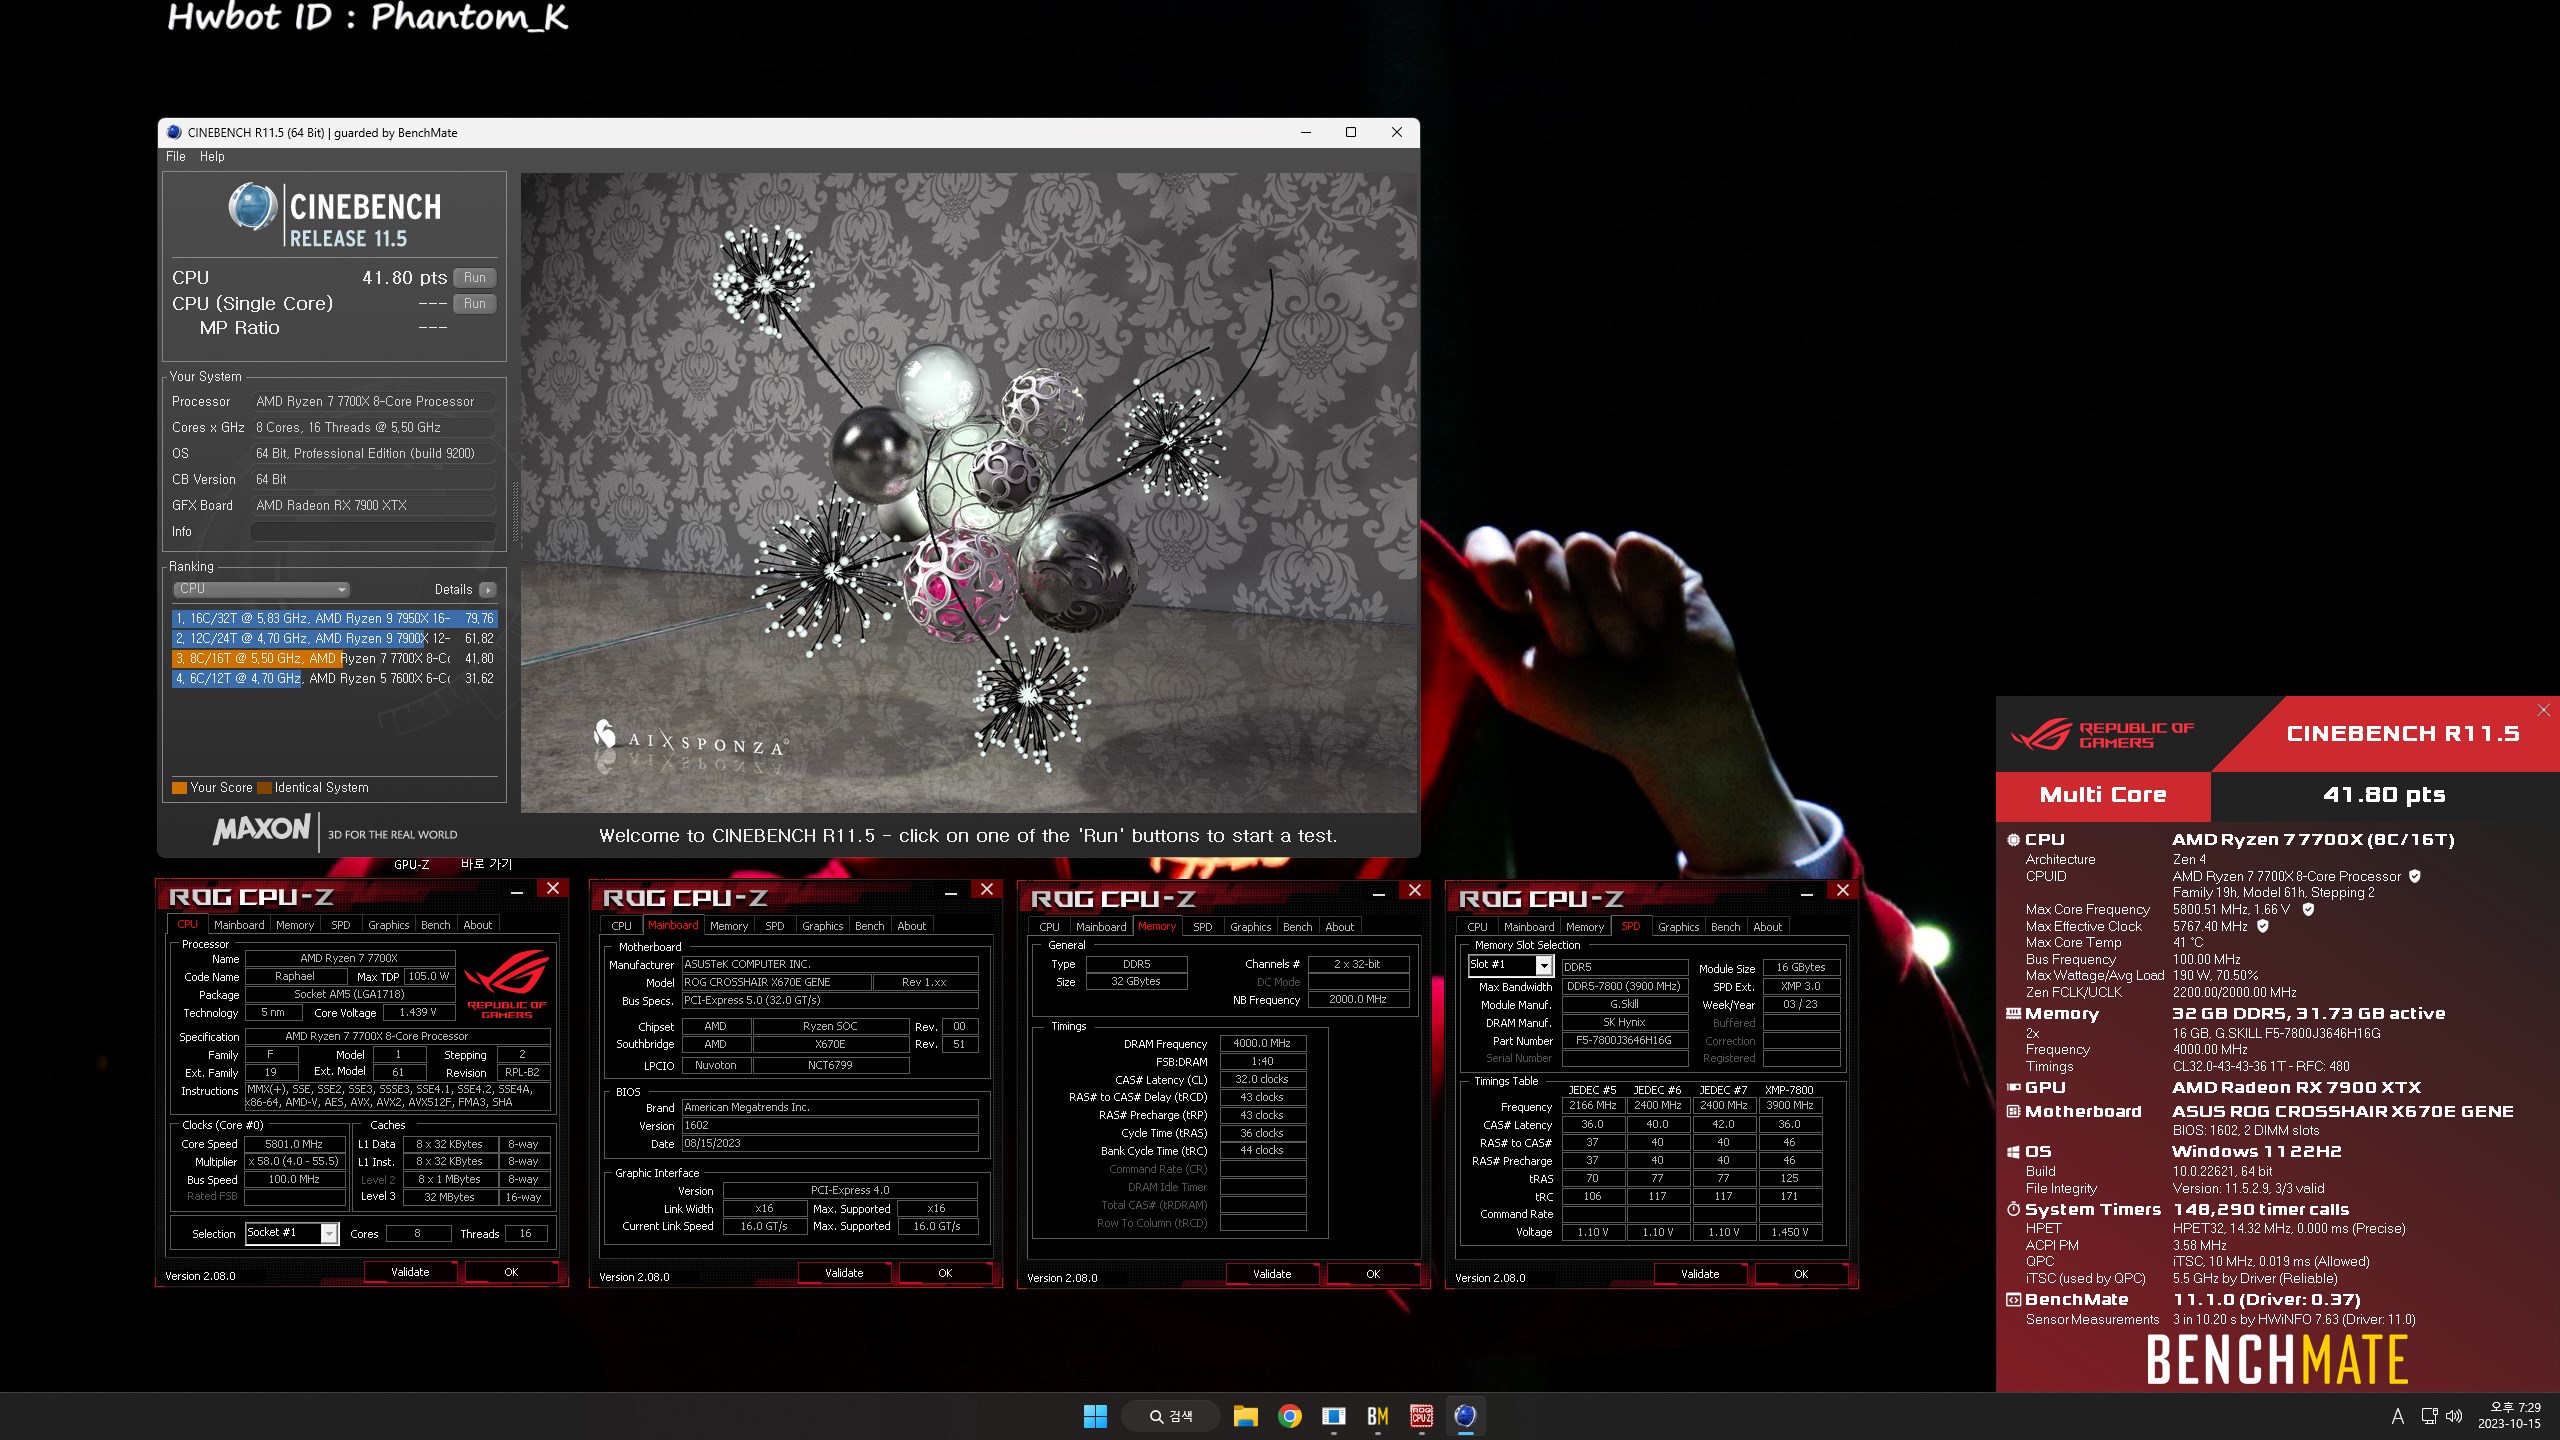The image size is (2560, 1440).
Task: Click the MAXON logo in Cinebench
Action: pos(262,829)
